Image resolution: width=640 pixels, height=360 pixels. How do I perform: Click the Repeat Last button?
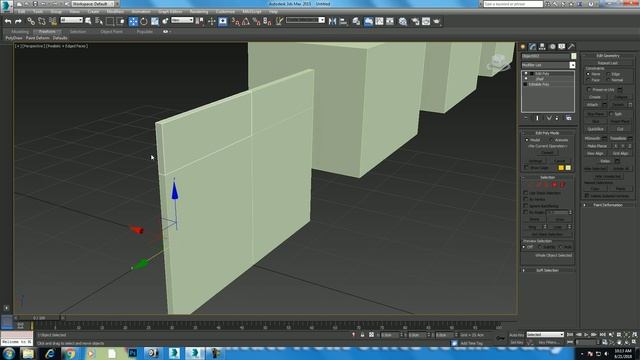point(608,63)
